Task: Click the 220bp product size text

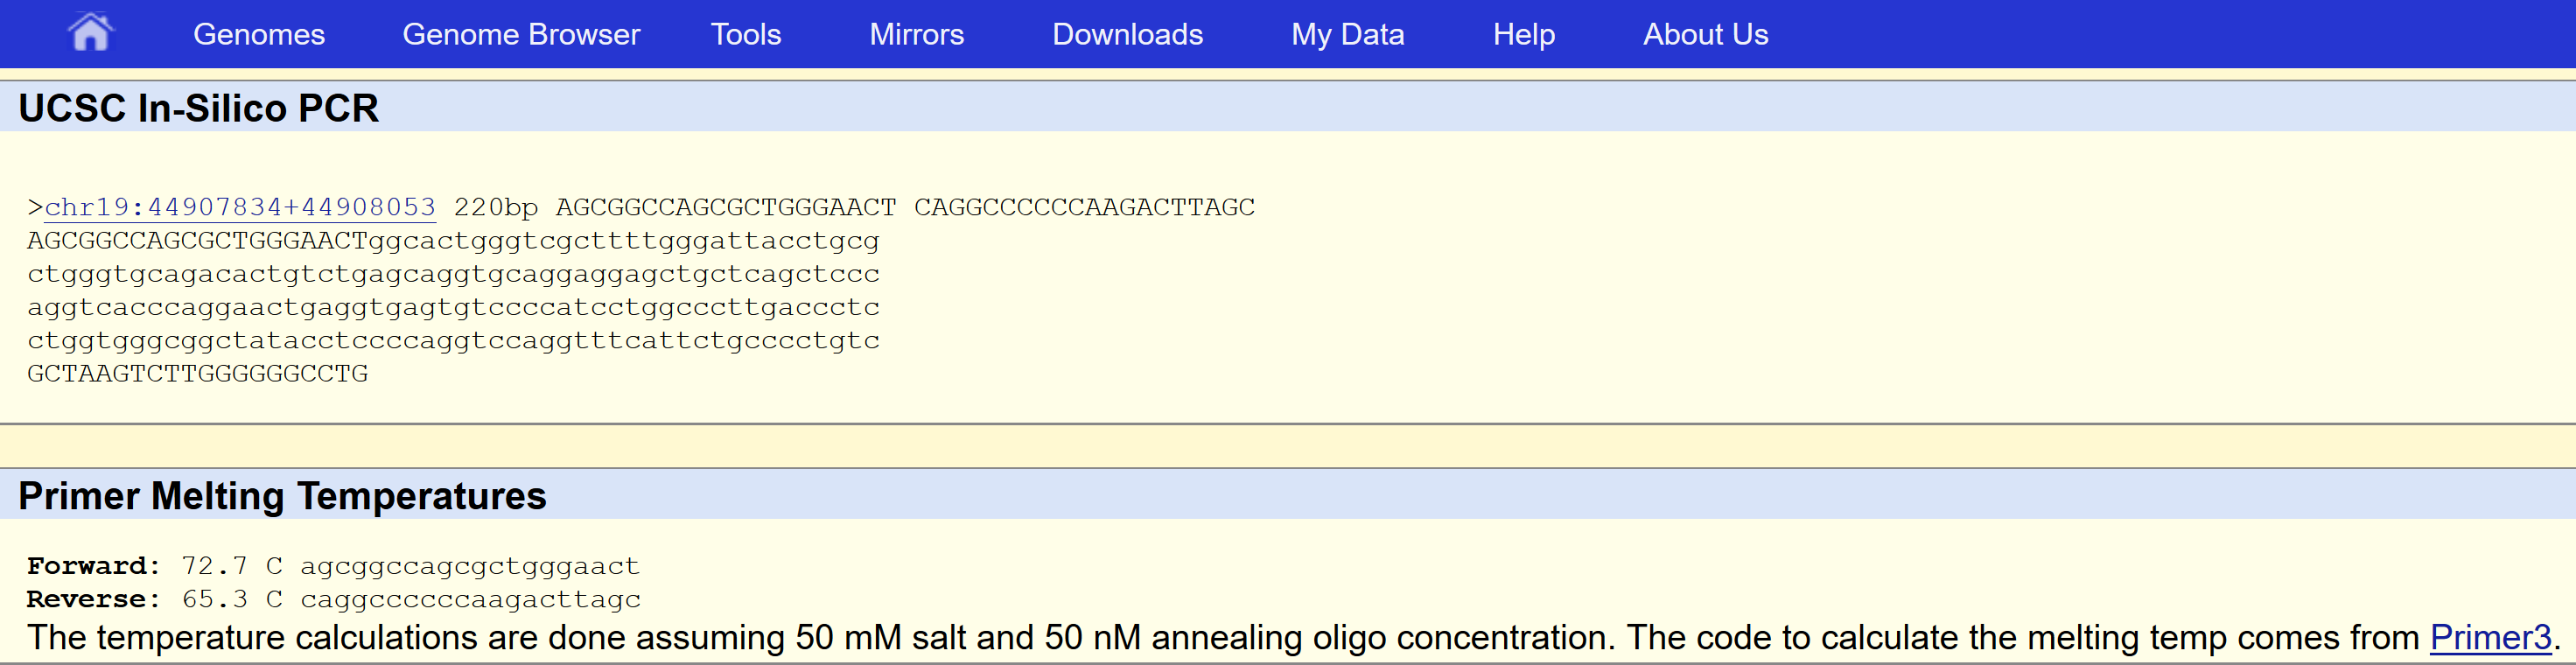Action: point(496,207)
